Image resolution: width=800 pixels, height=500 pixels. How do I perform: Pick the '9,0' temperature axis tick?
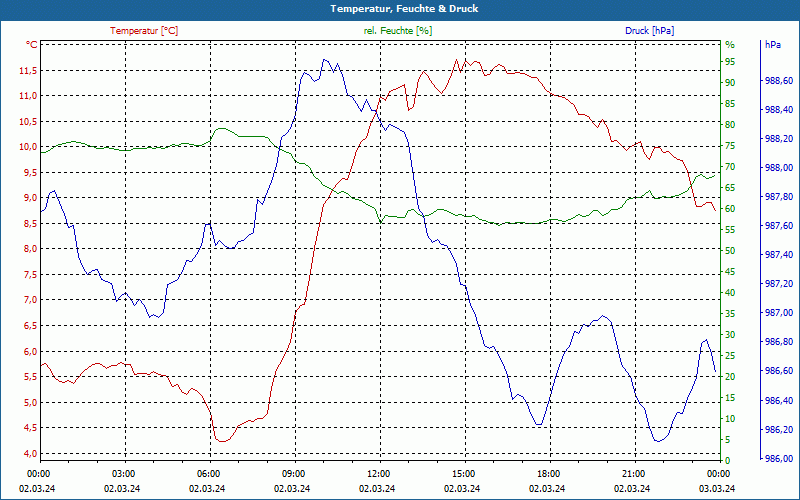[30, 198]
